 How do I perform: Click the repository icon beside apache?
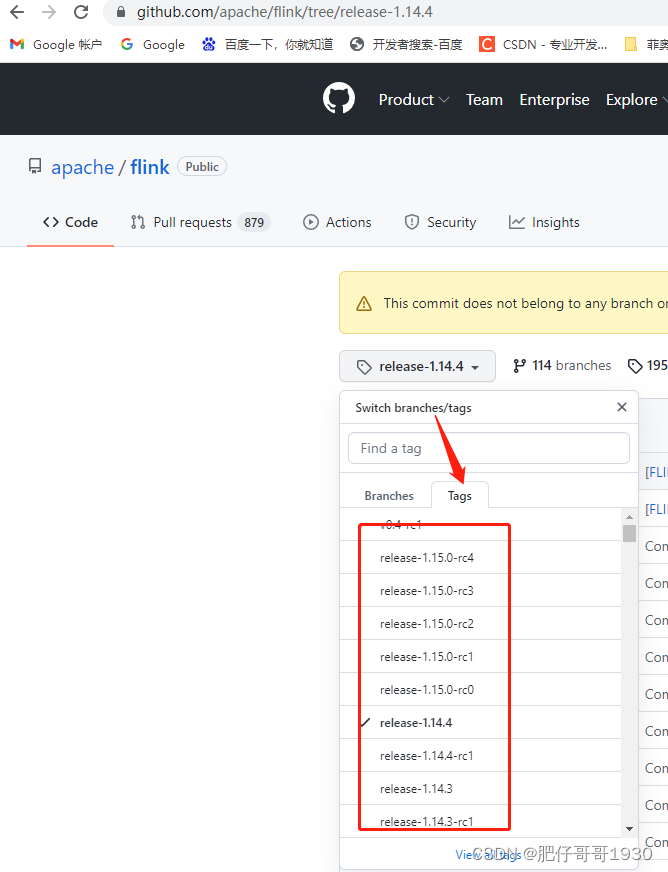pos(35,166)
